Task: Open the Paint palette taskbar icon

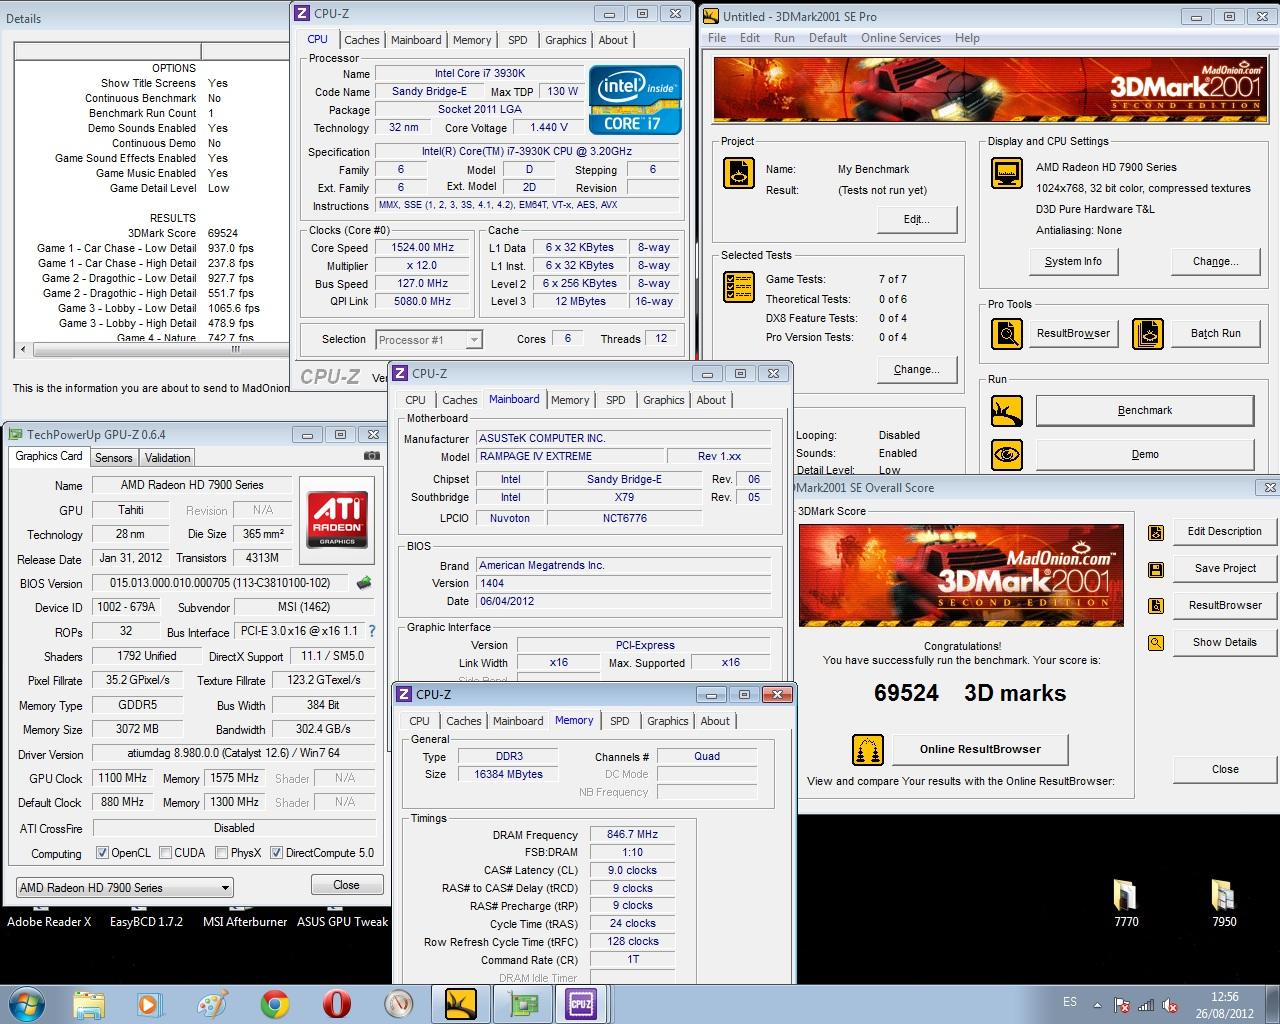Action: click(x=212, y=1003)
